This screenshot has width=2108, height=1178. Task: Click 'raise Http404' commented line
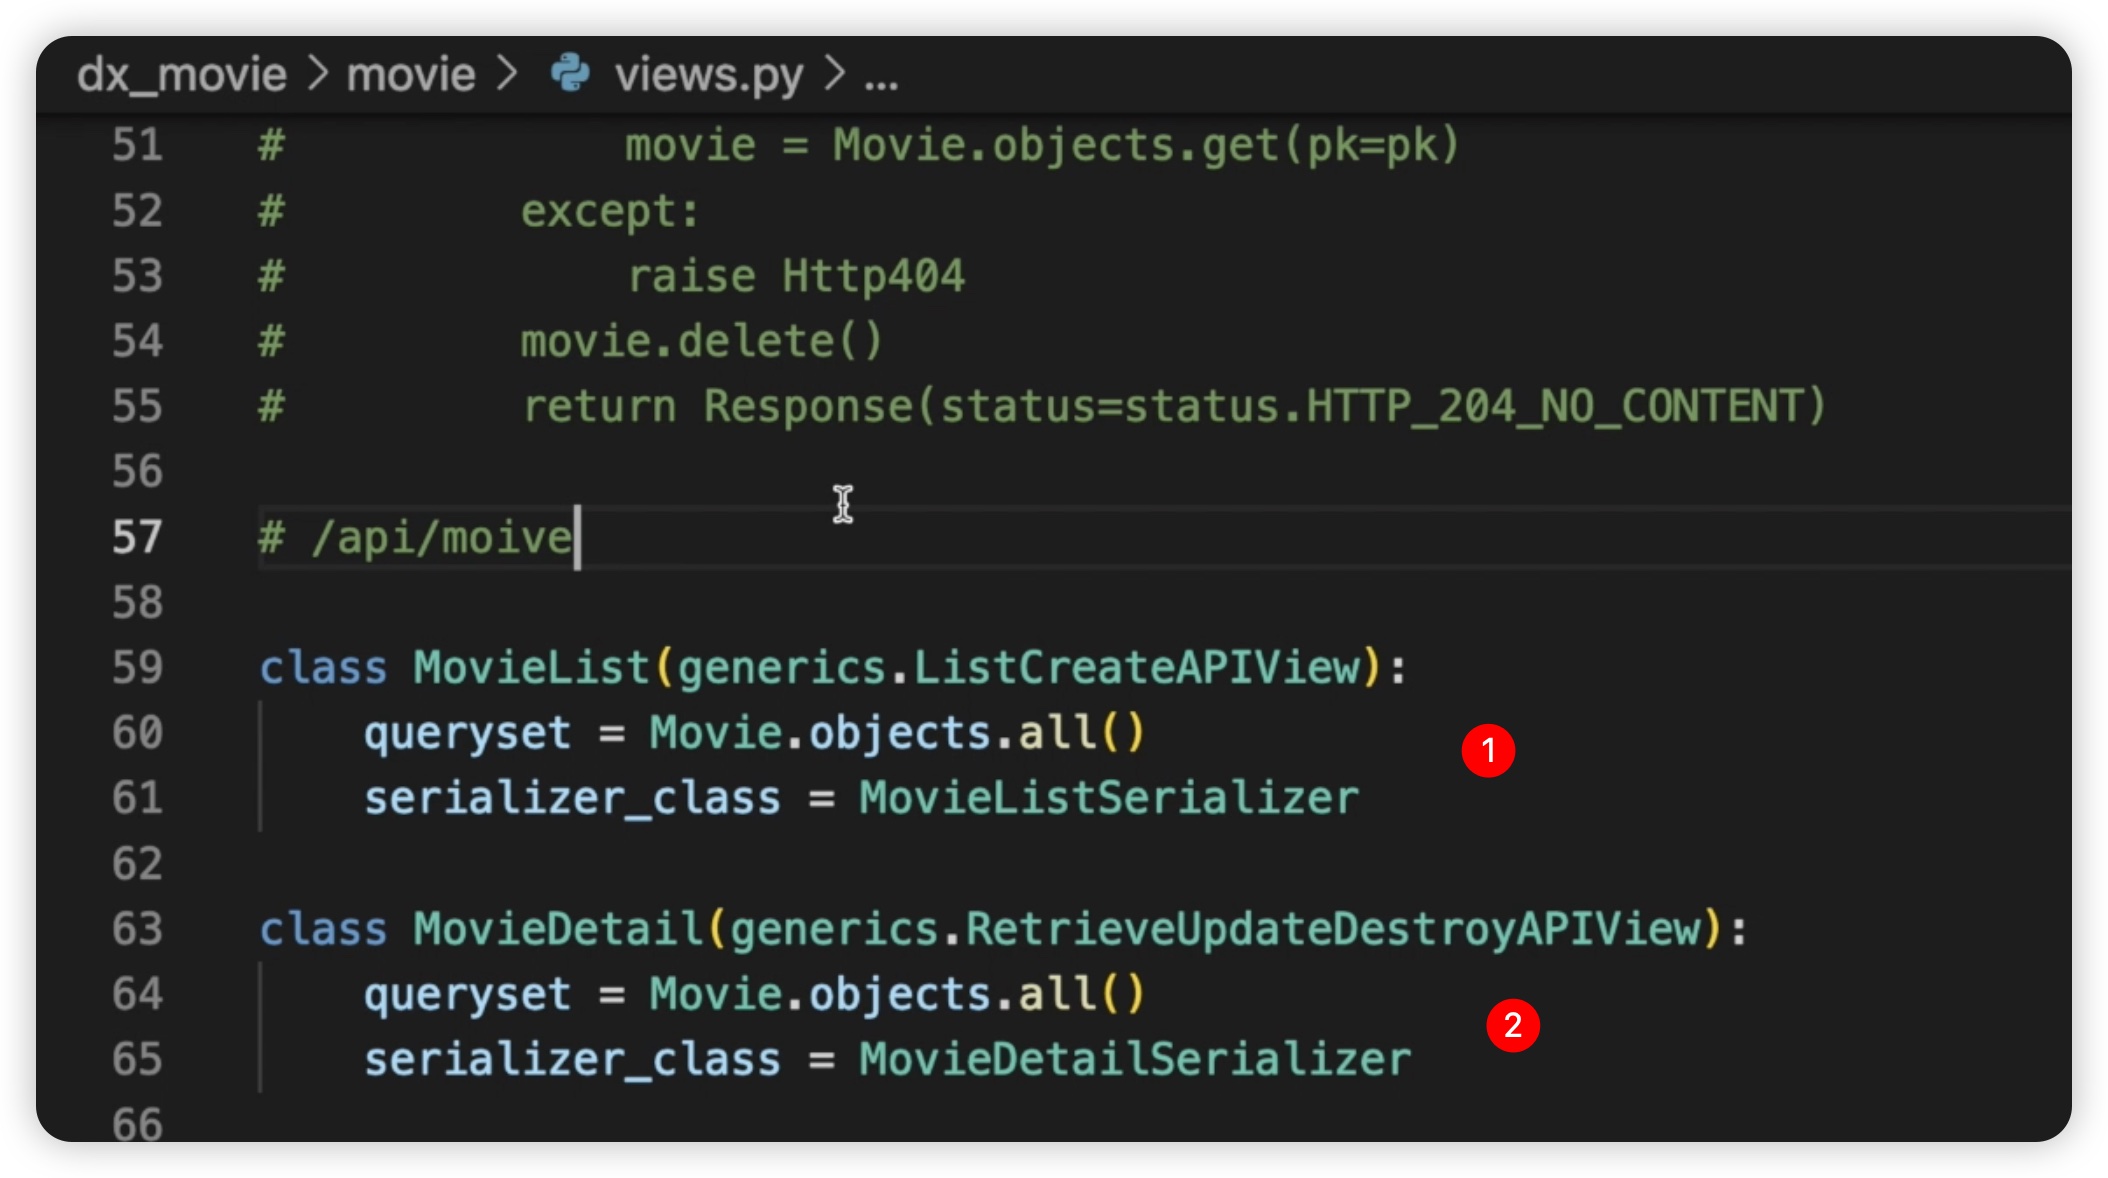click(796, 277)
